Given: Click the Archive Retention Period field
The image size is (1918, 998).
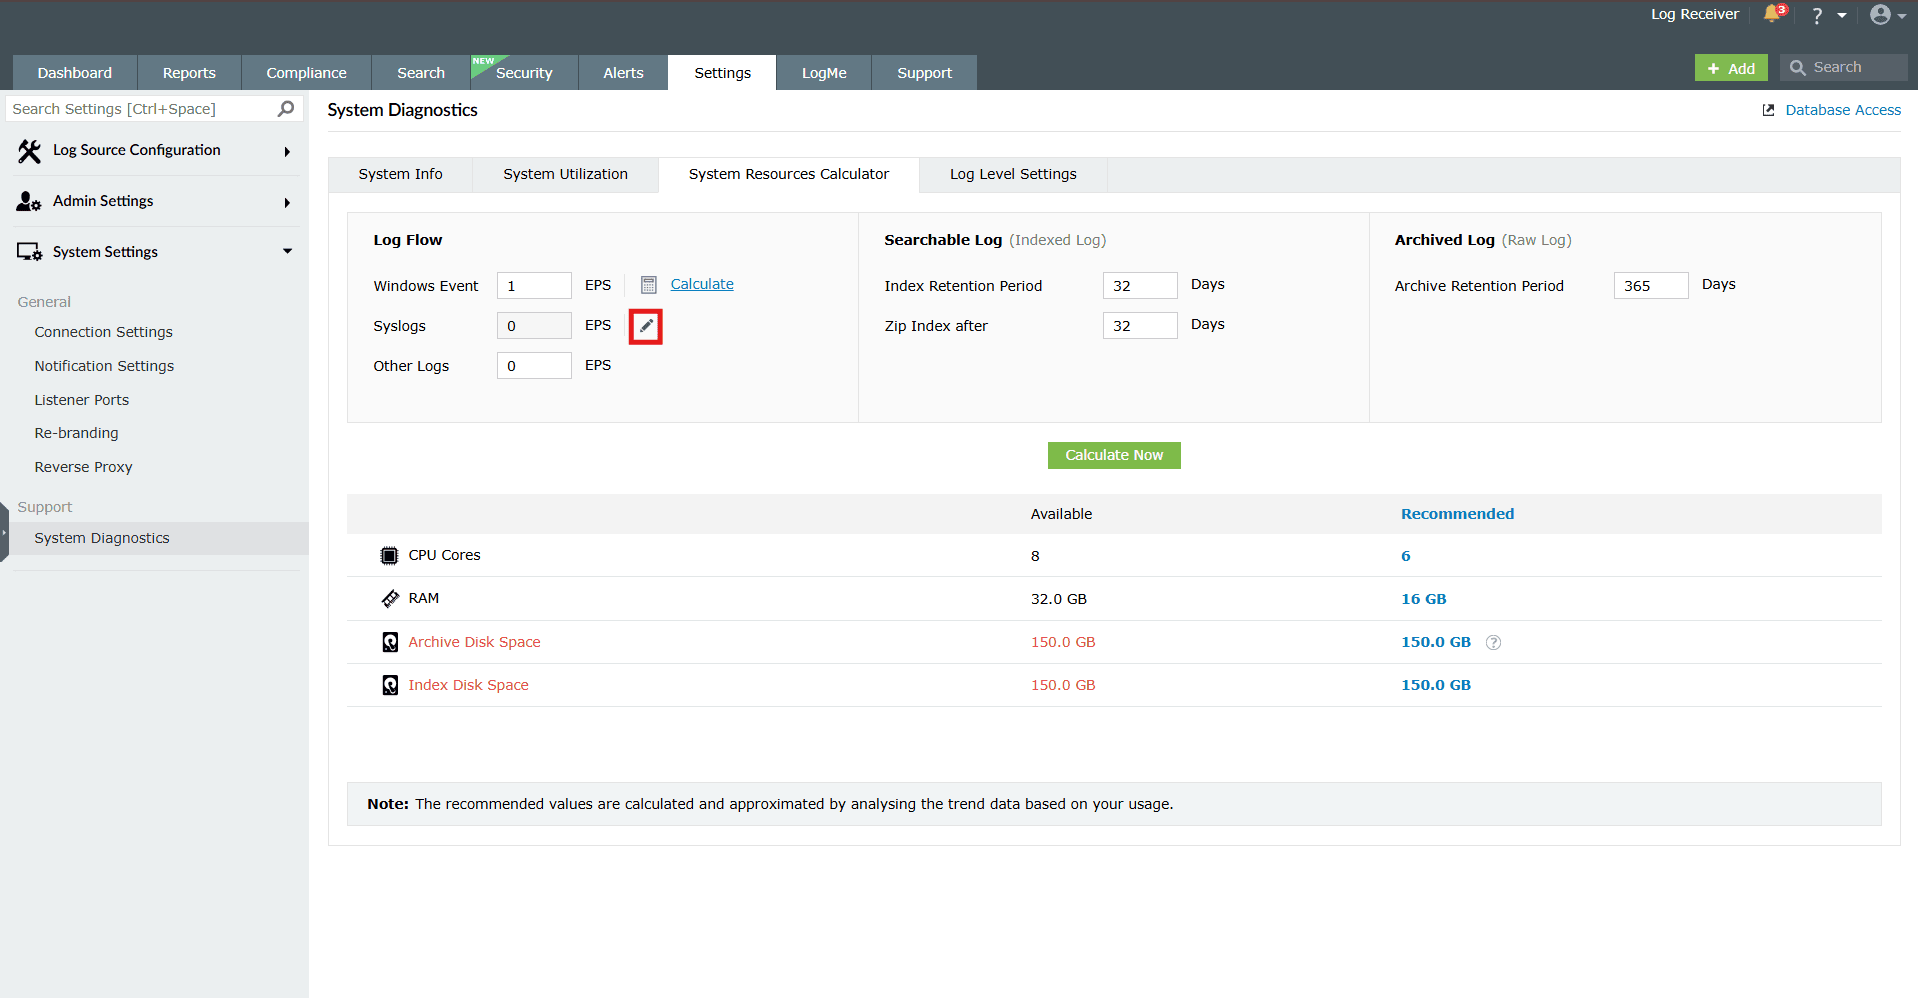Looking at the screenshot, I should 1651,286.
